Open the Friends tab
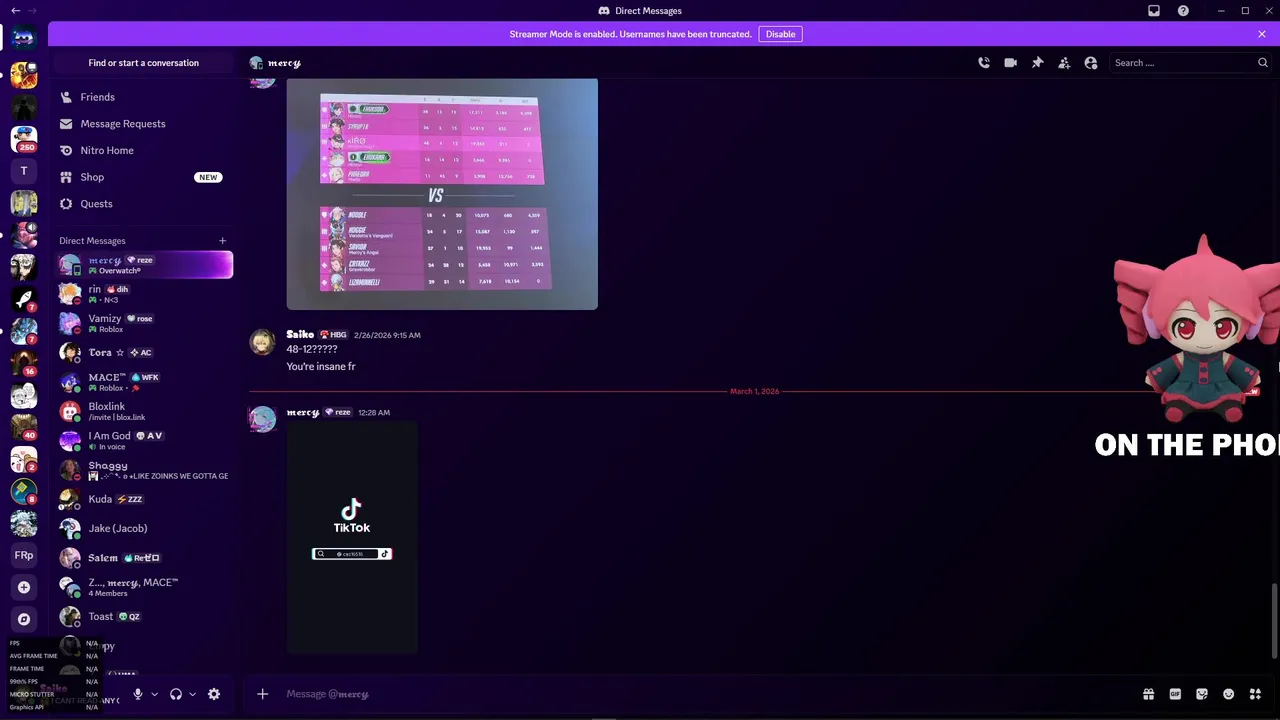The height and width of the screenshot is (720, 1280). [144, 97]
